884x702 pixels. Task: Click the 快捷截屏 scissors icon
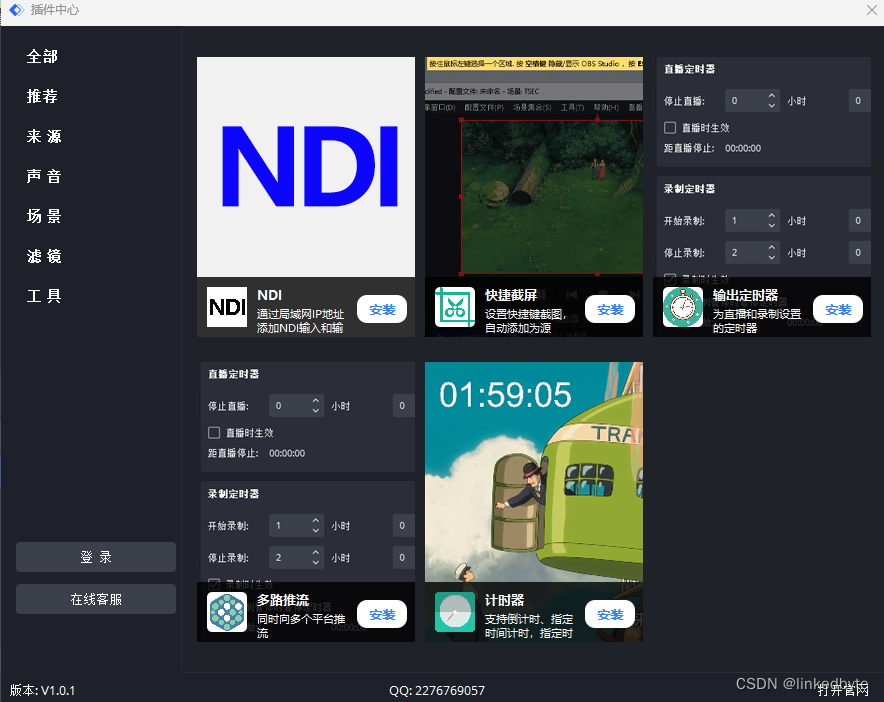(455, 307)
